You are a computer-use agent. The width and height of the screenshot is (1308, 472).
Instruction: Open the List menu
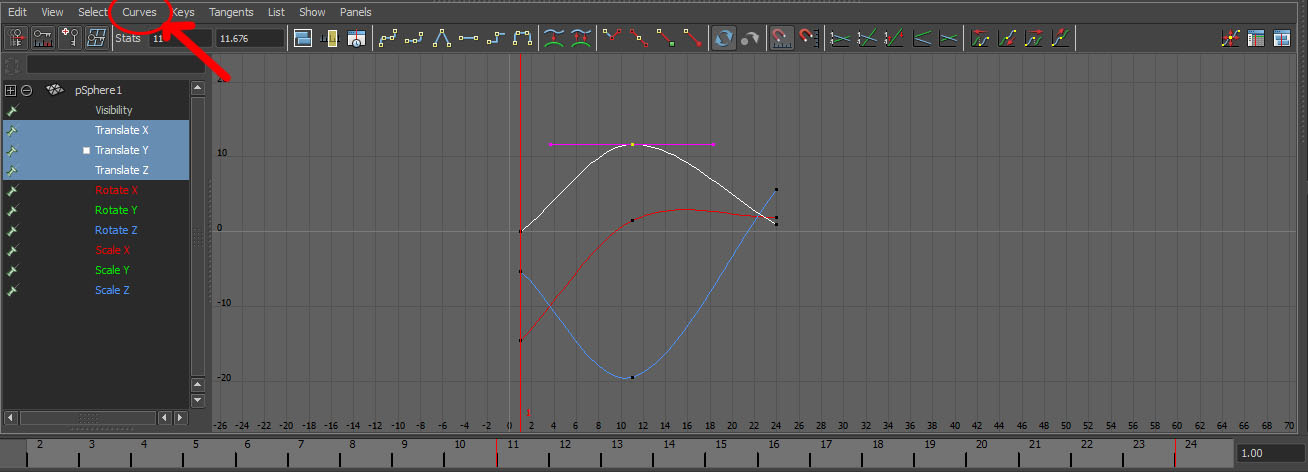coord(277,12)
